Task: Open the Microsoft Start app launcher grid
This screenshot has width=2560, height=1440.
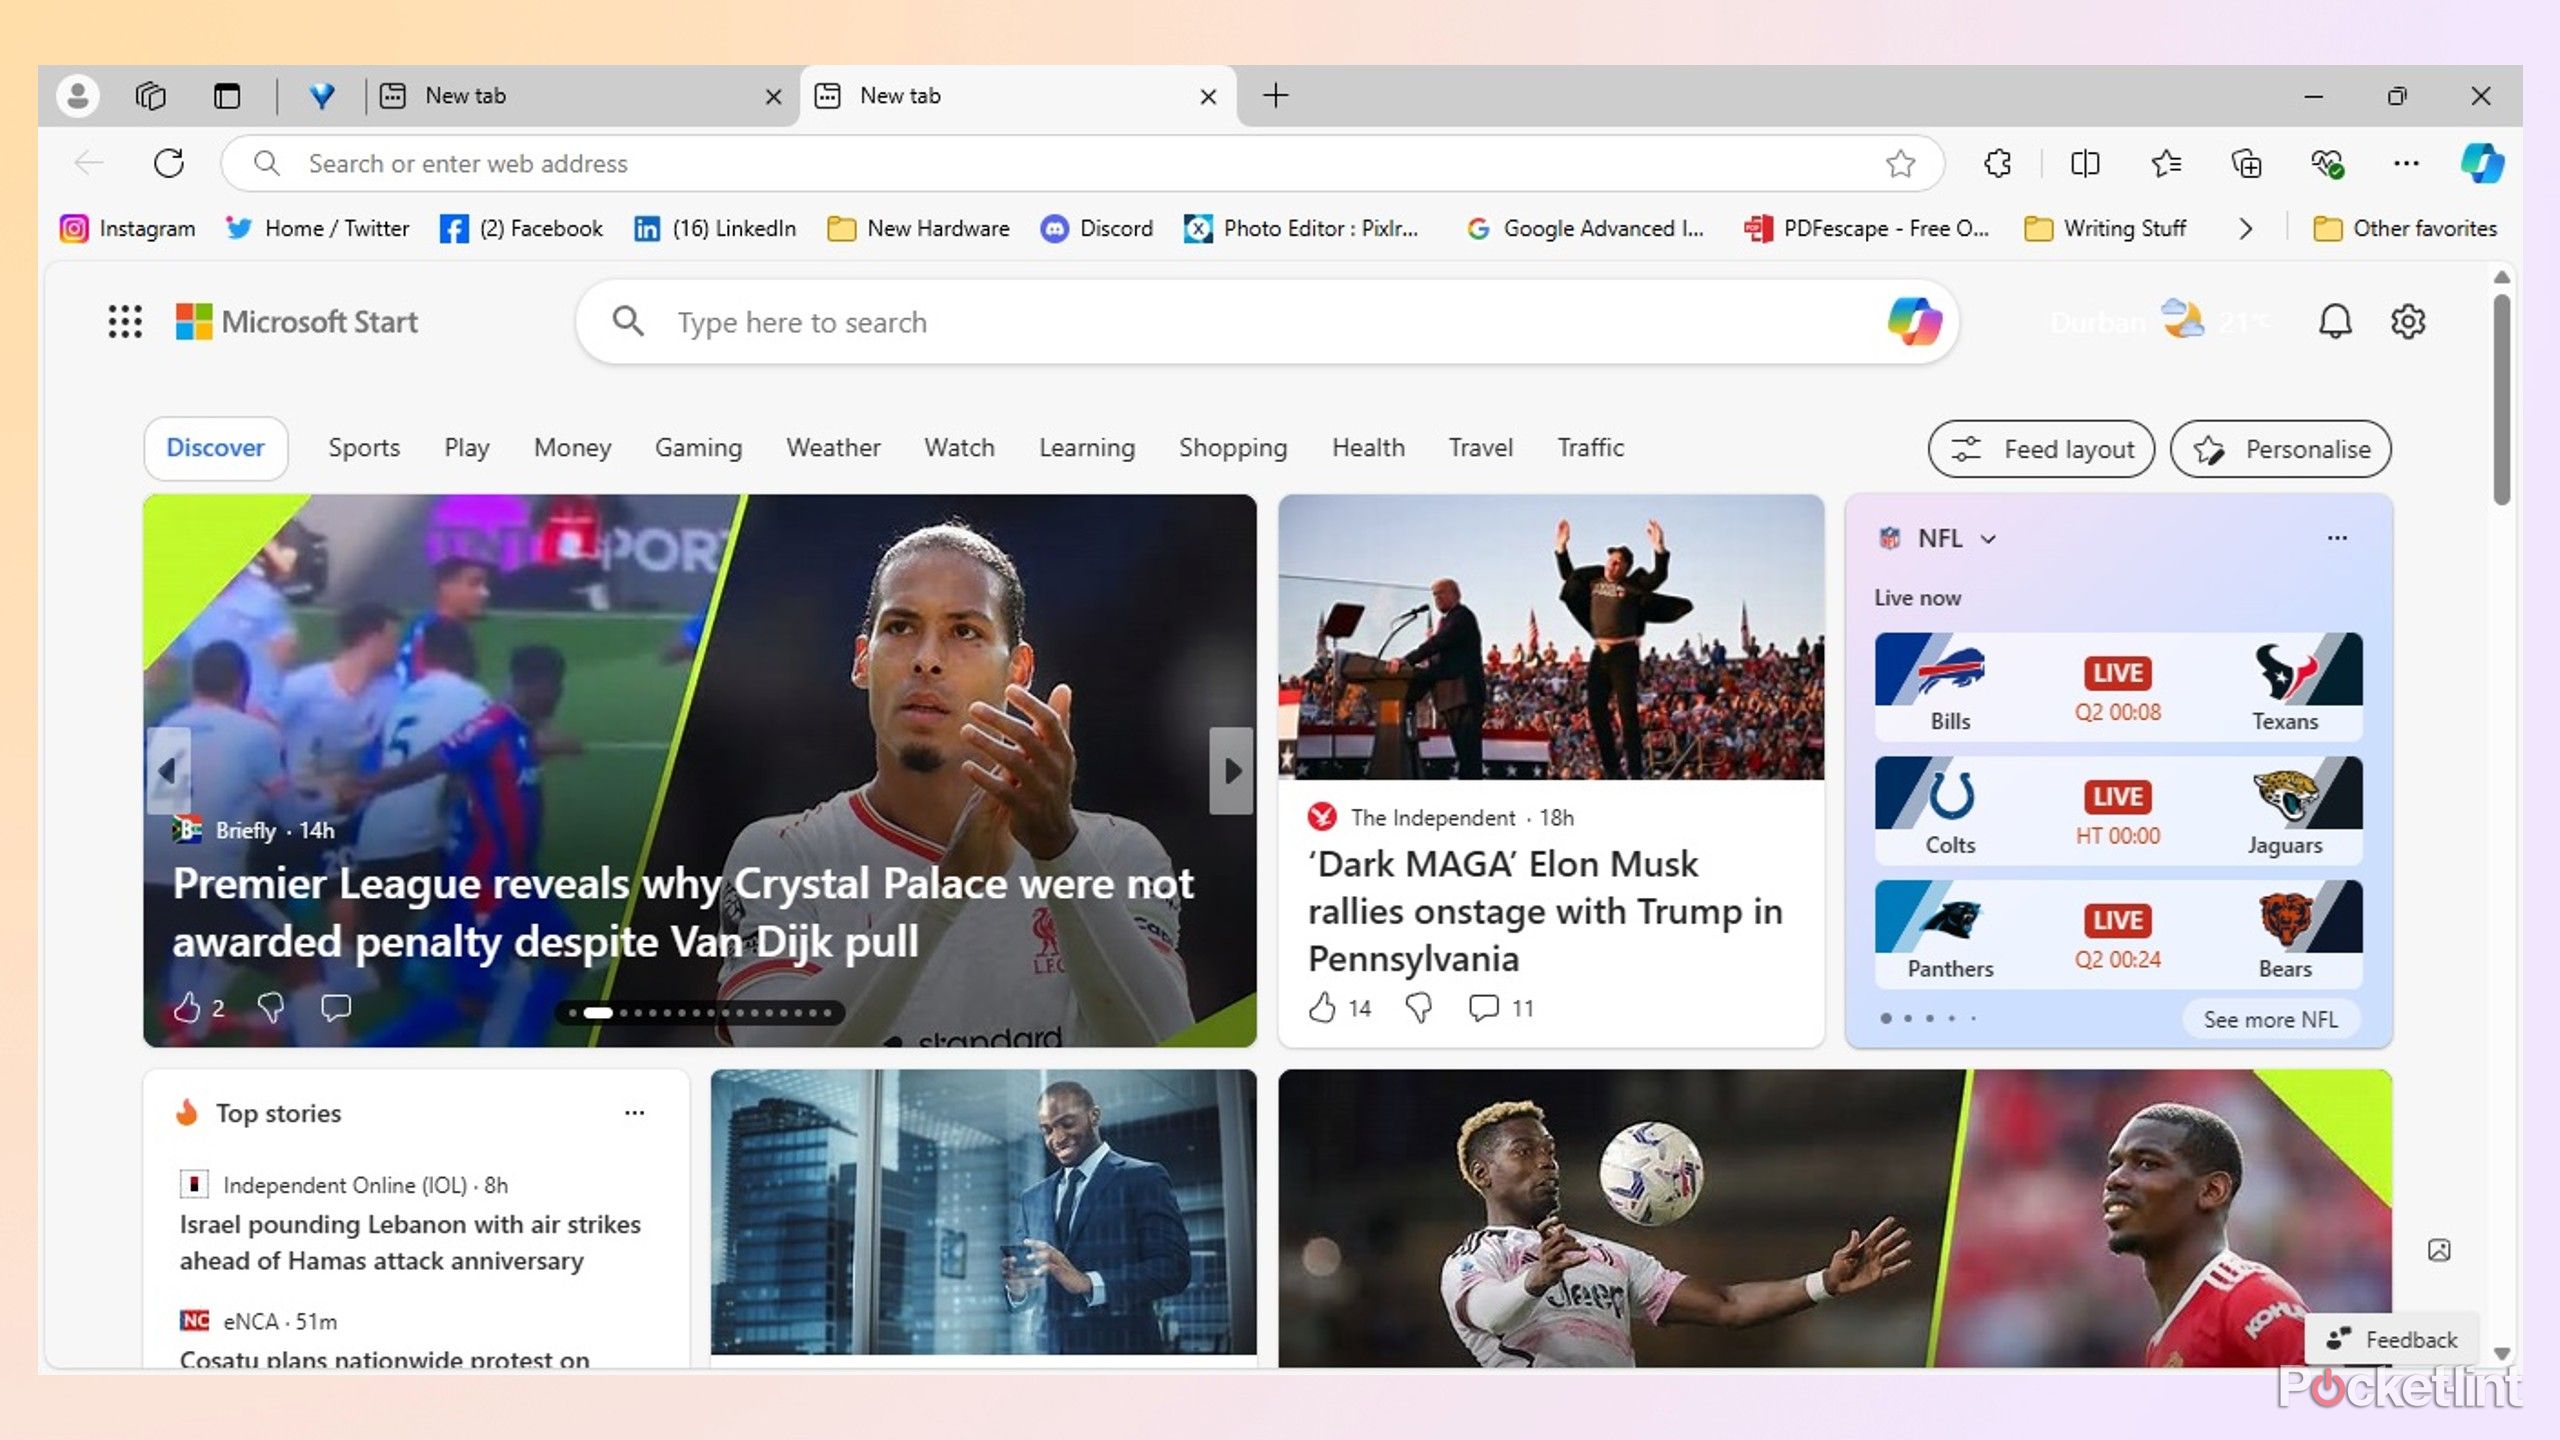Action: click(x=125, y=322)
